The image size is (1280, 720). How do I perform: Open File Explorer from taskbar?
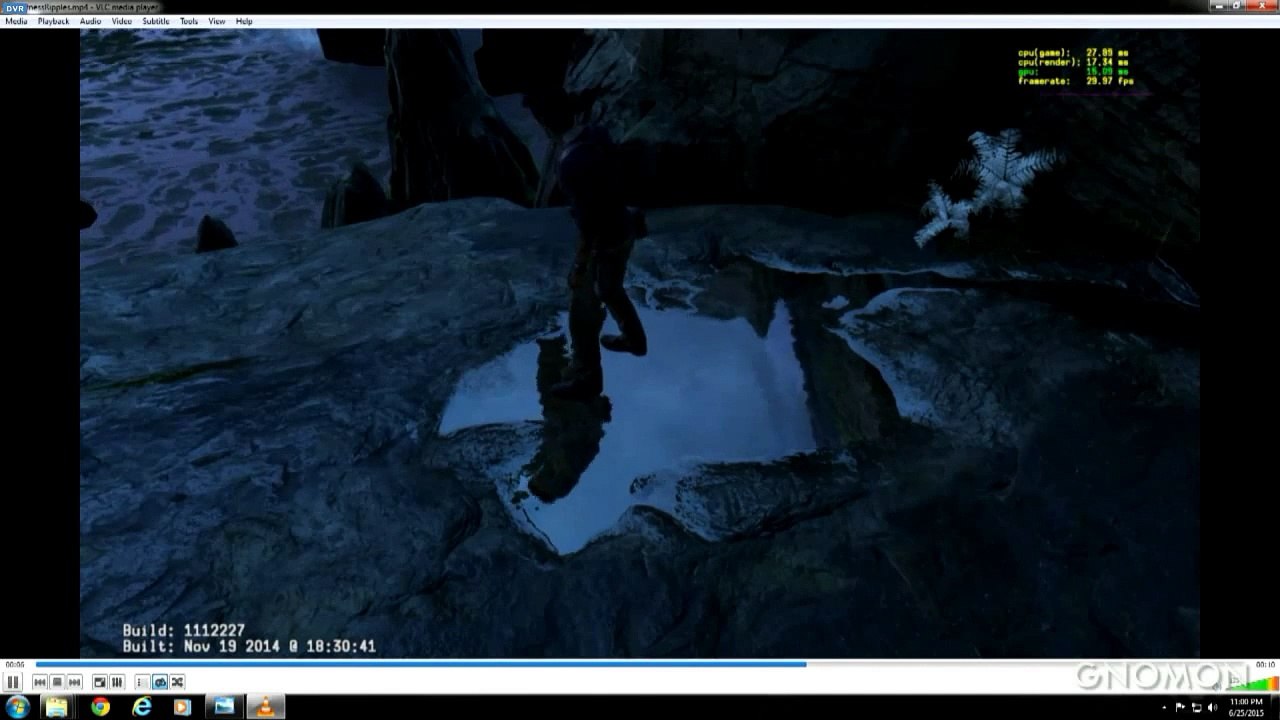pyautogui.click(x=57, y=707)
